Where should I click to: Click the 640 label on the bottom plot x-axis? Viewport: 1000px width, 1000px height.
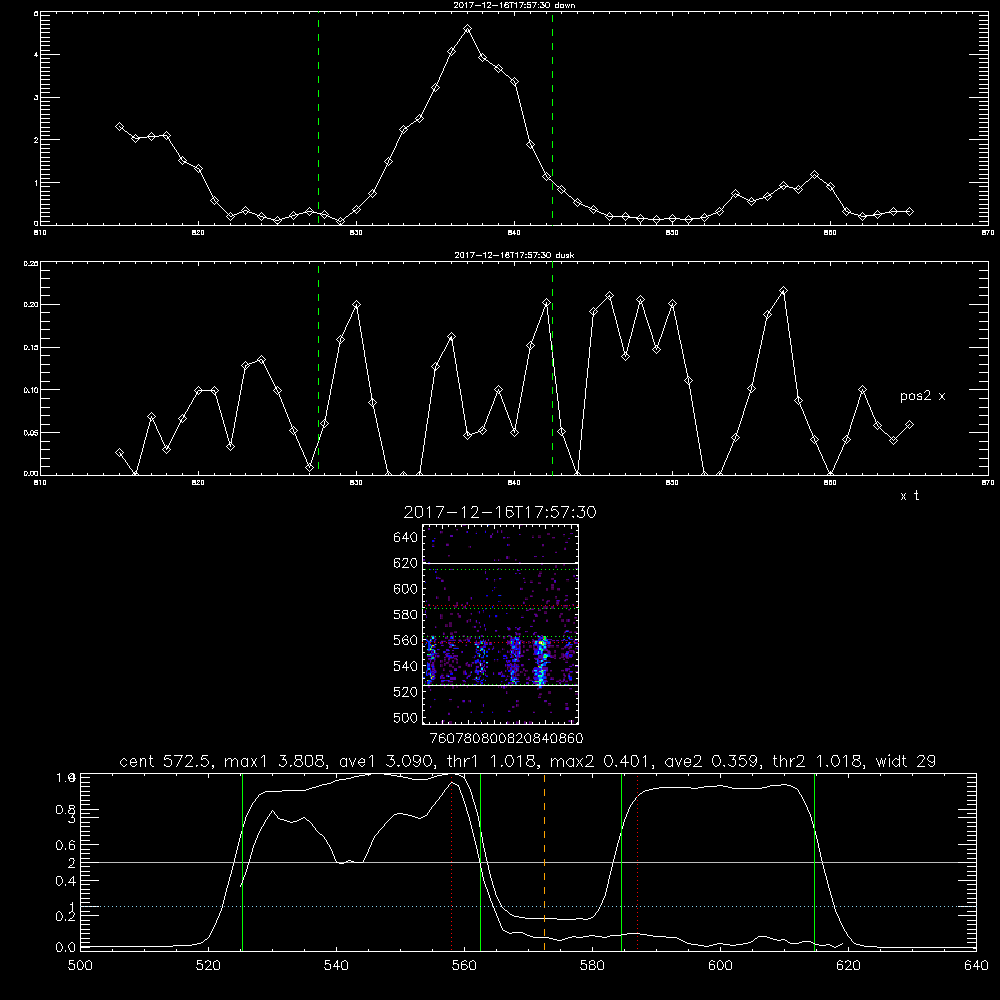(976, 966)
